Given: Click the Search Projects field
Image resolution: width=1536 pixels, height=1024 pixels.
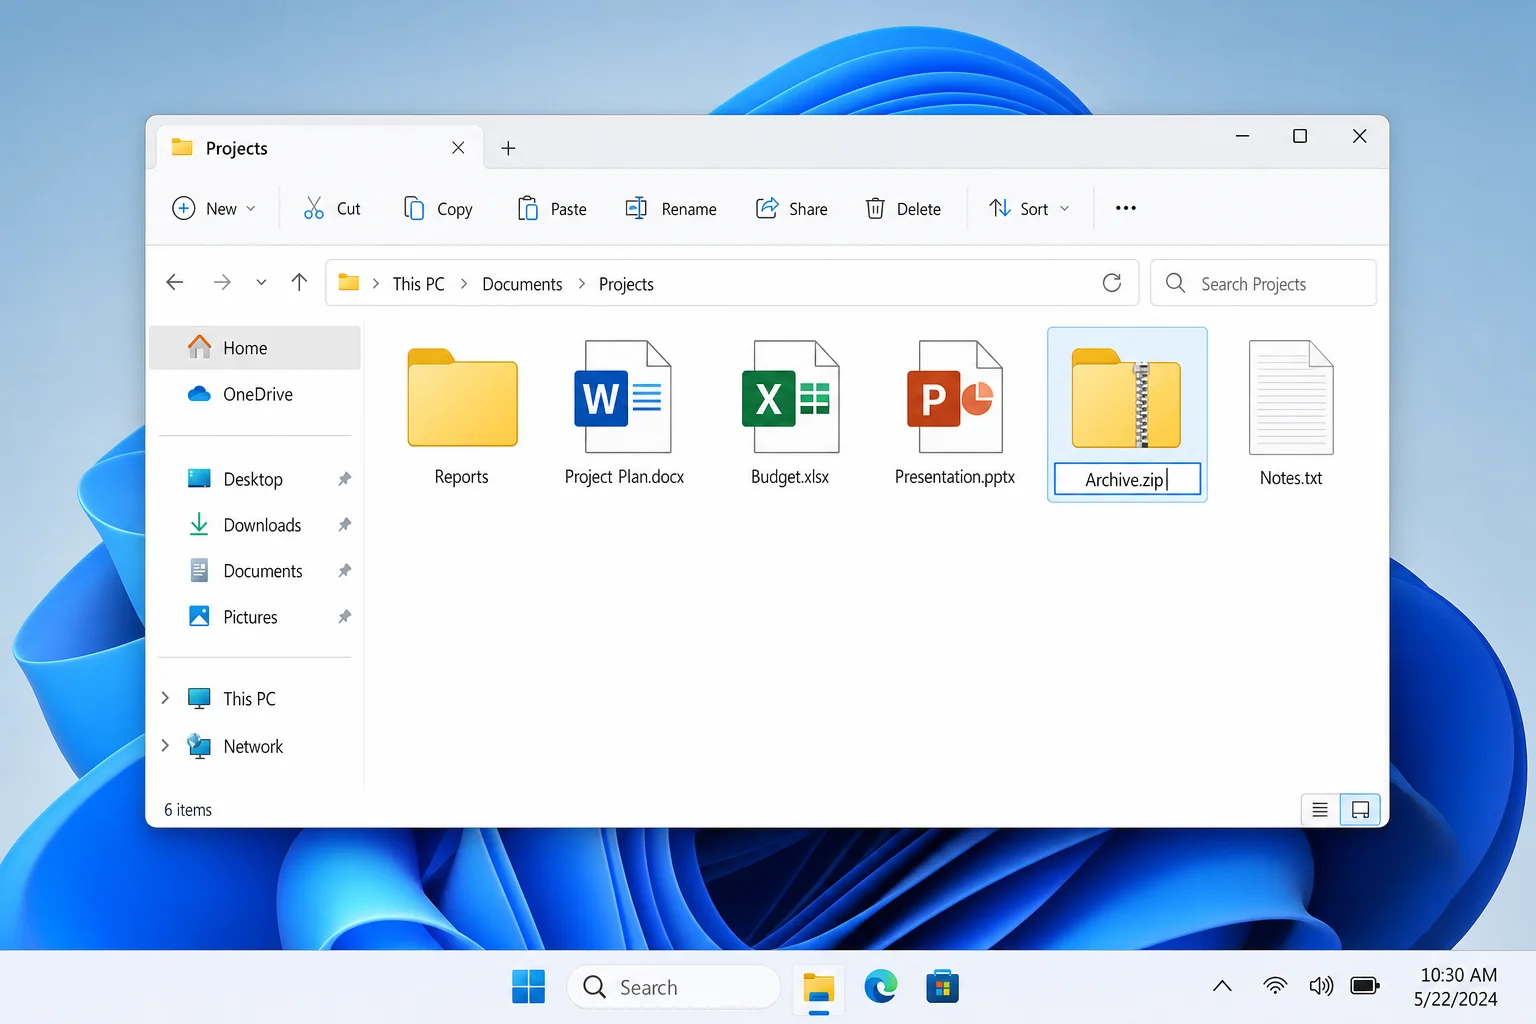Looking at the screenshot, I should pyautogui.click(x=1263, y=283).
